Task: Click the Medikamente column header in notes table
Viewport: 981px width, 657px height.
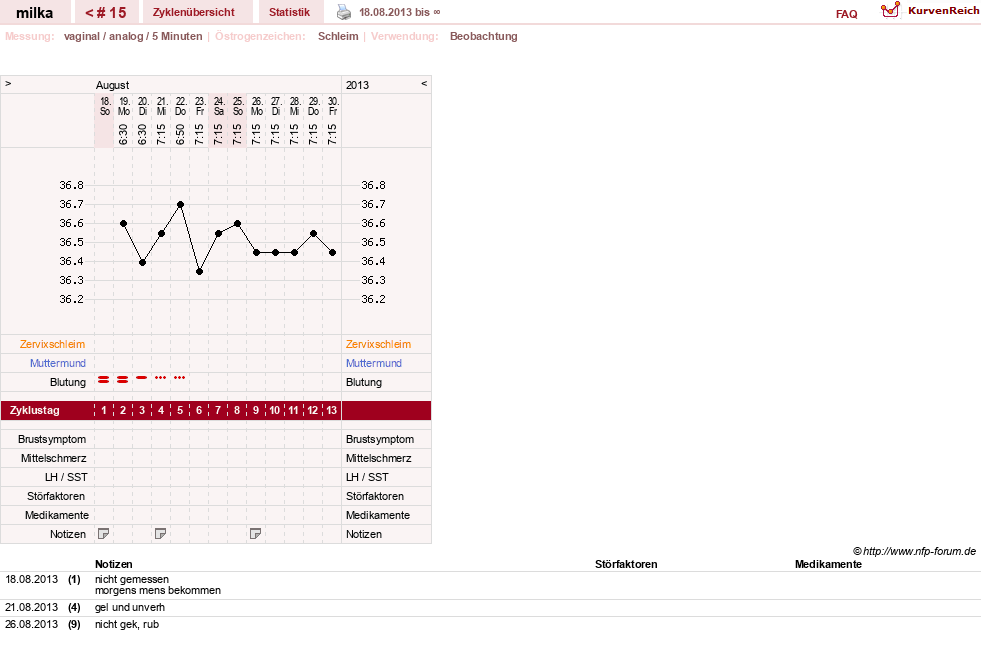Action: [x=828, y=564]
